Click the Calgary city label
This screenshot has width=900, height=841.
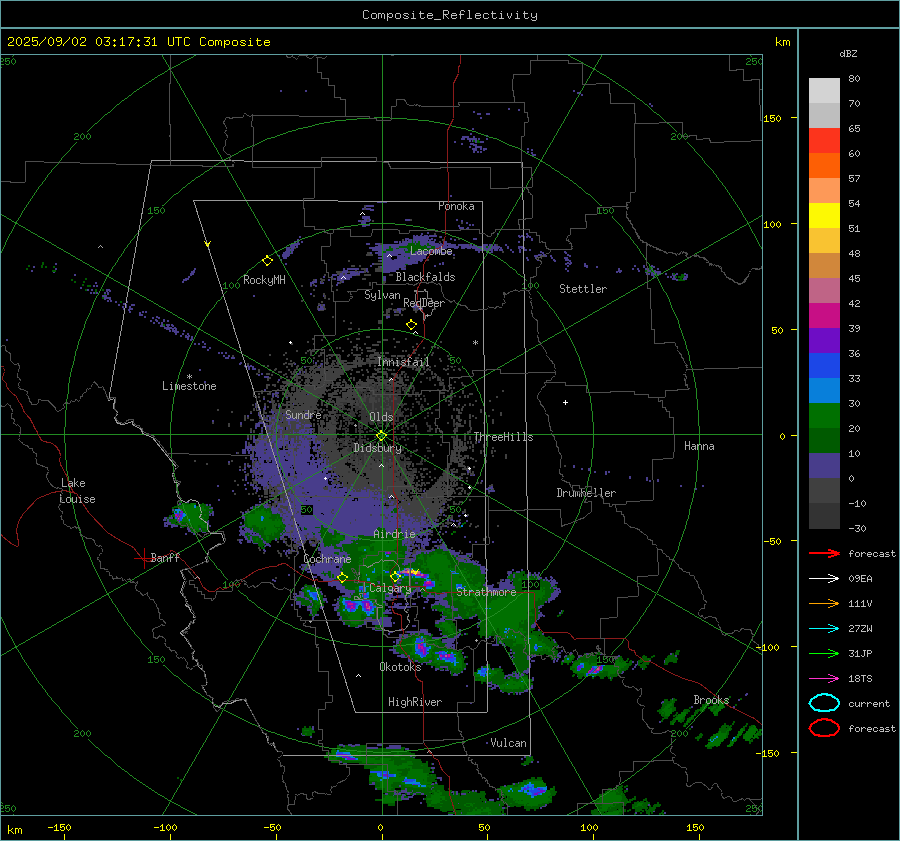point(390,588)
